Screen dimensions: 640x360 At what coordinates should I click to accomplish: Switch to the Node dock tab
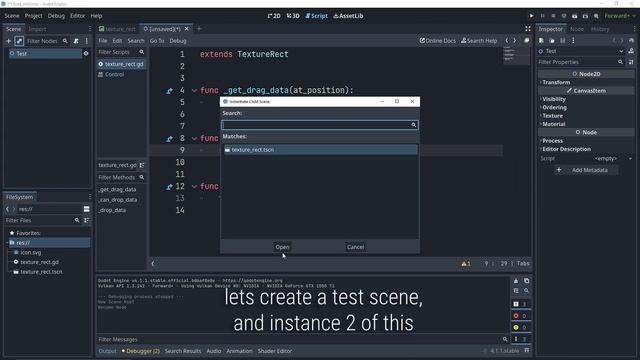[576, 29]
